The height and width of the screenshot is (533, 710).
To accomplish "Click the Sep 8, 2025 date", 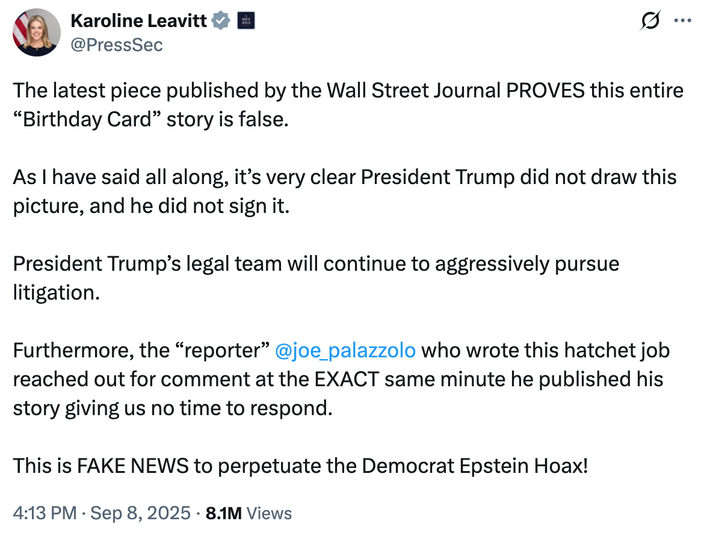I will tap(140, 513).
